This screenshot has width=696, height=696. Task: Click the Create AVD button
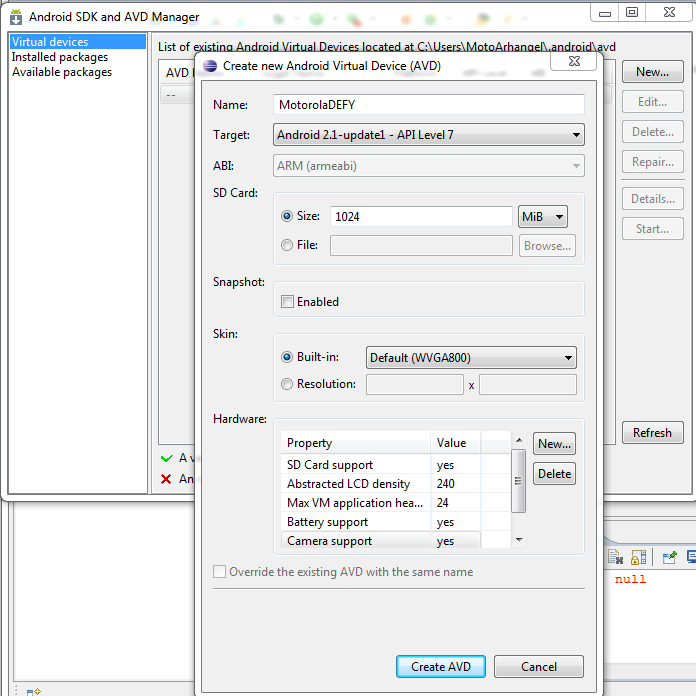click(441, 667)
